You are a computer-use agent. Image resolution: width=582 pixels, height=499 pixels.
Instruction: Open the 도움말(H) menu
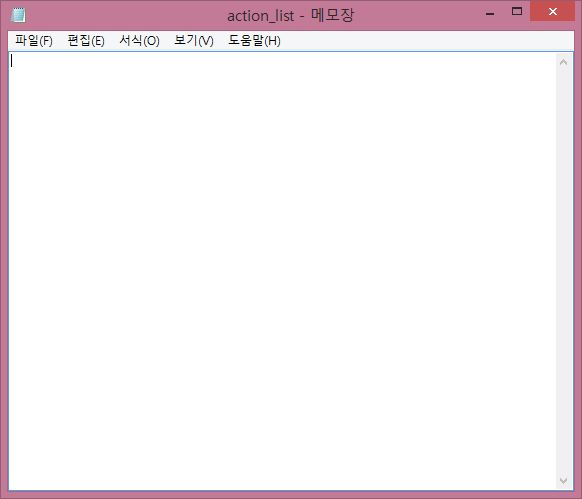pos(254,40)
